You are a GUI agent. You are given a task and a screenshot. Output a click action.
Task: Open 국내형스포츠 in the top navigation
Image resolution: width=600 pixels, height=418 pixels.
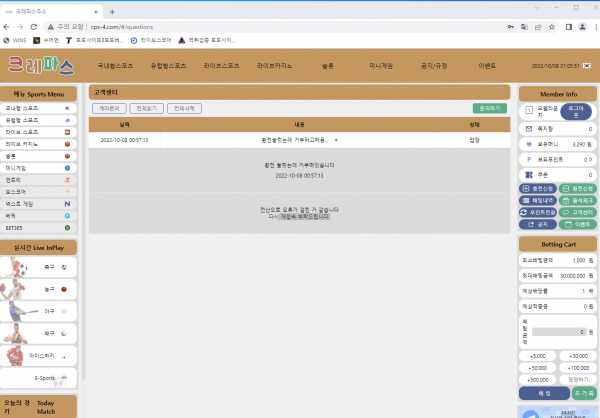tap(117, 65)
